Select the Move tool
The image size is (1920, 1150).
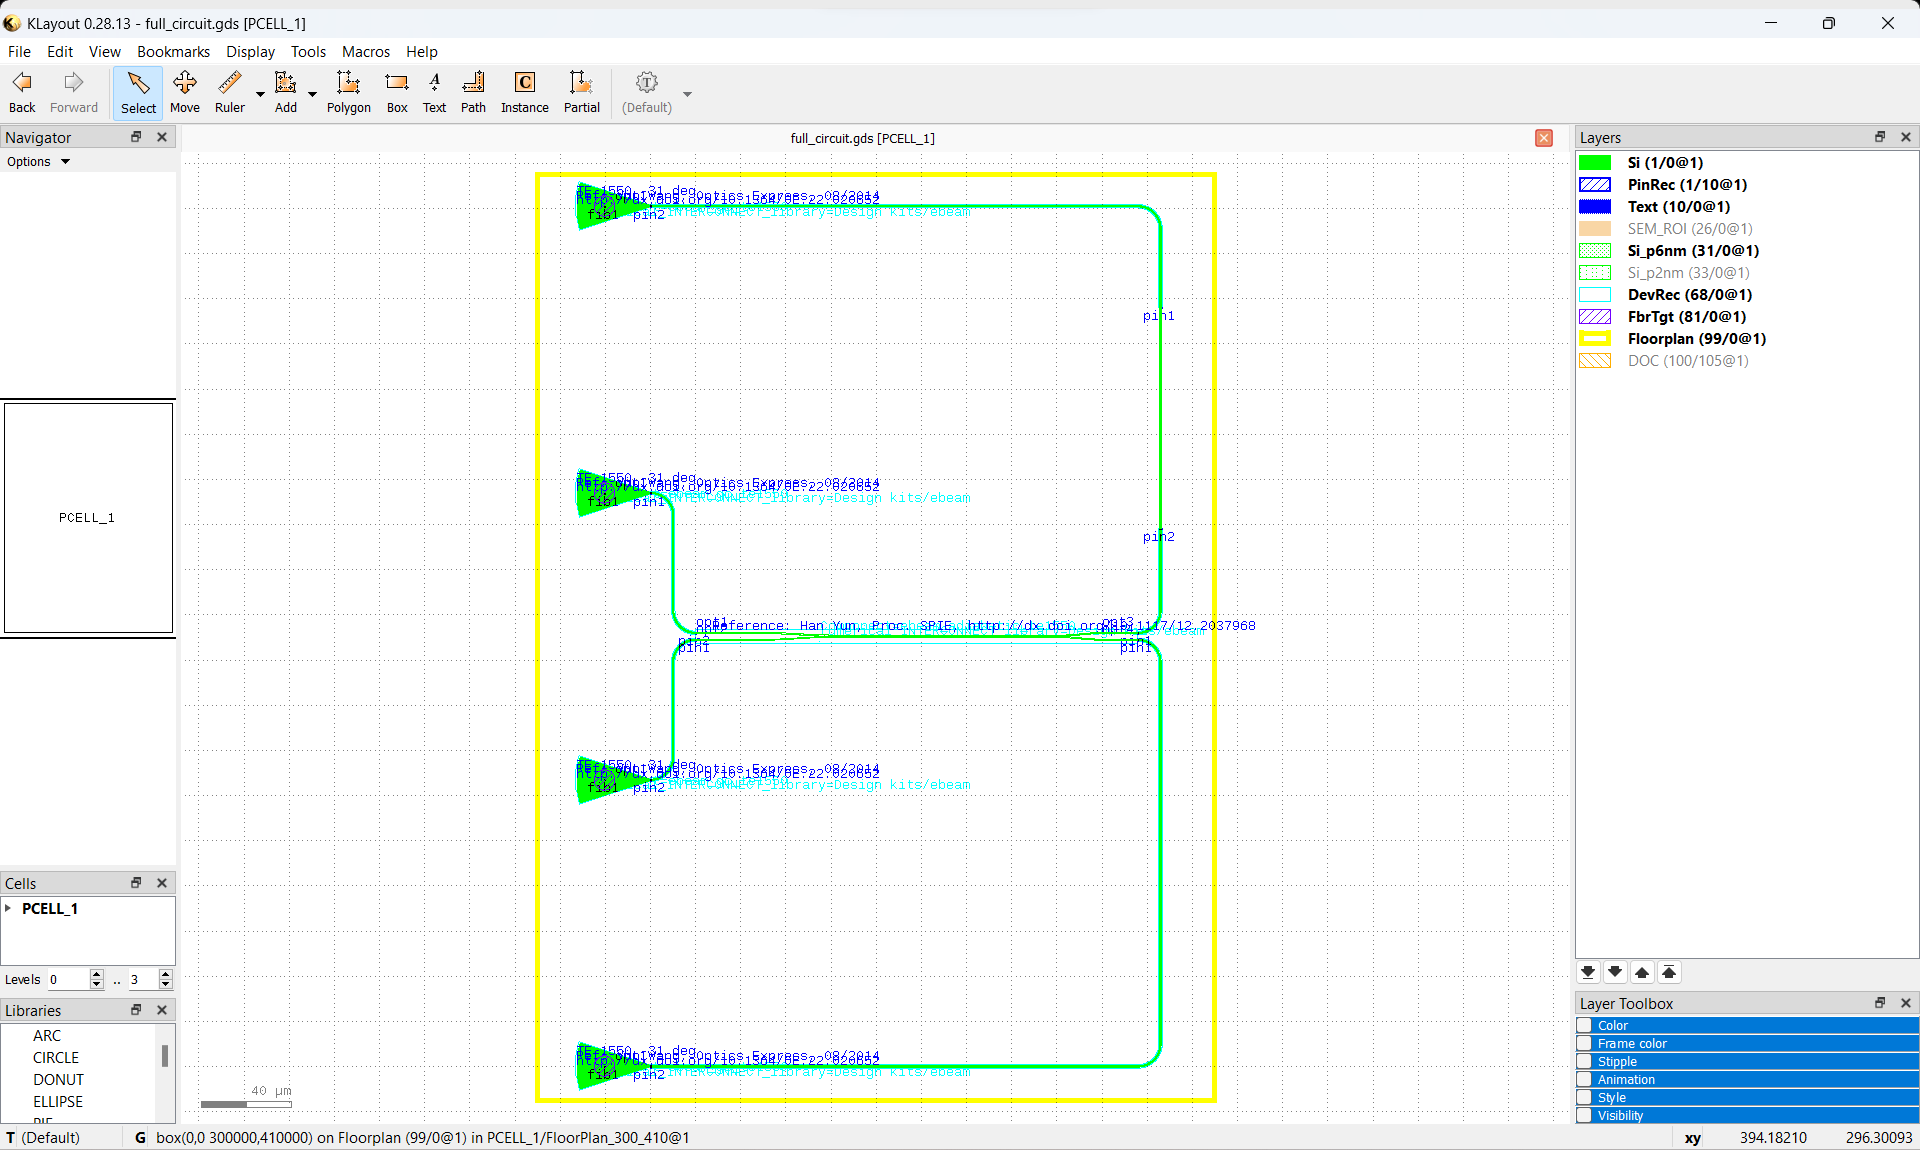click(x=184, y=92)
